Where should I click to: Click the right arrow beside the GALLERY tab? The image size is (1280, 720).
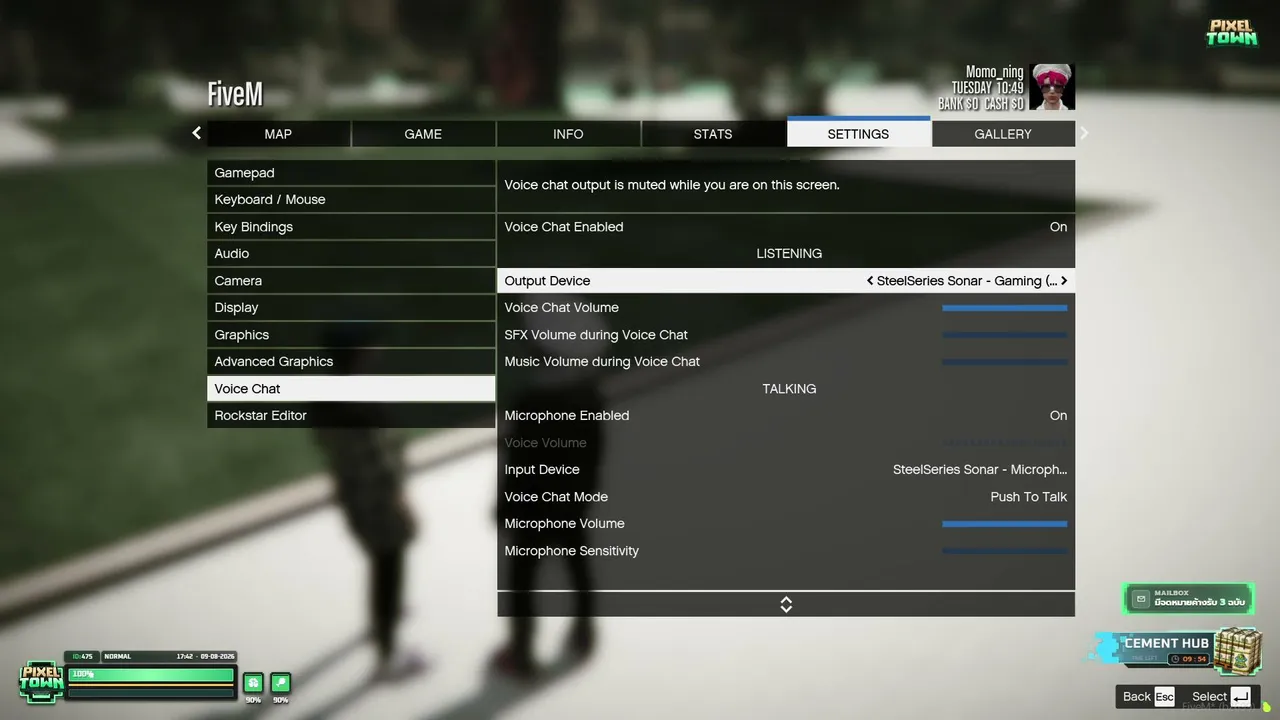coord(1084,133)
